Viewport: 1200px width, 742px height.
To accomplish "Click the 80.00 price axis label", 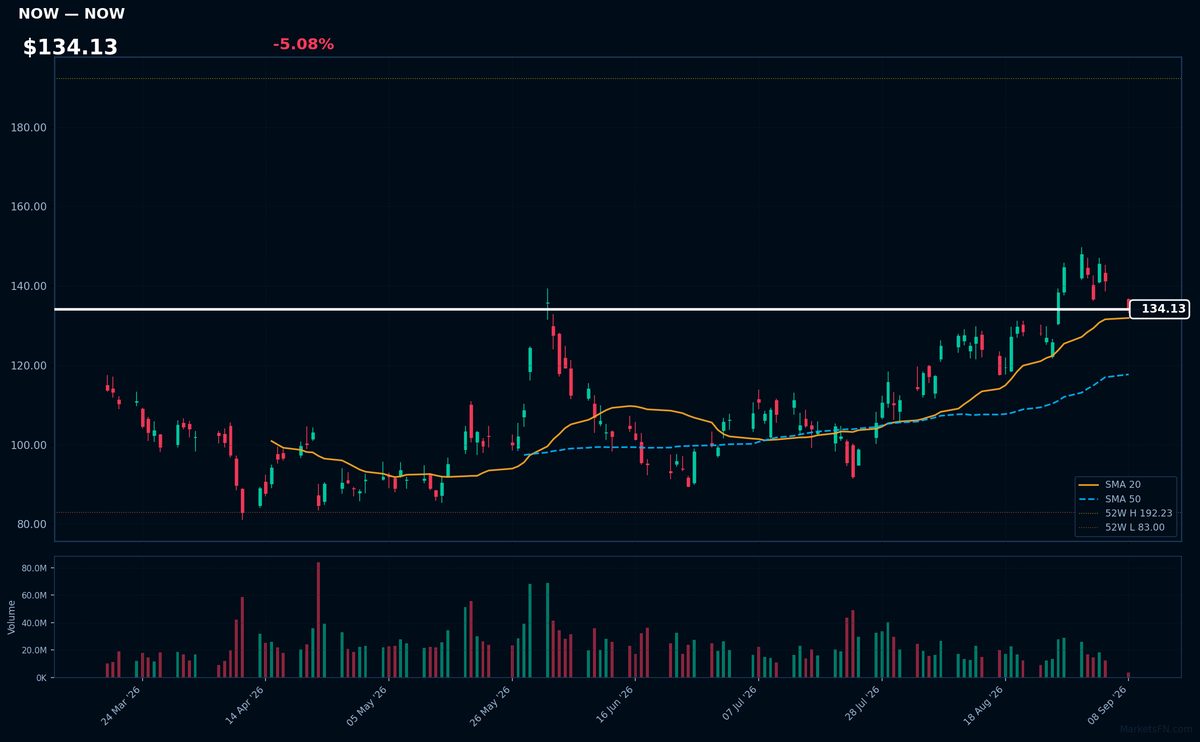I will click(33, 524).
